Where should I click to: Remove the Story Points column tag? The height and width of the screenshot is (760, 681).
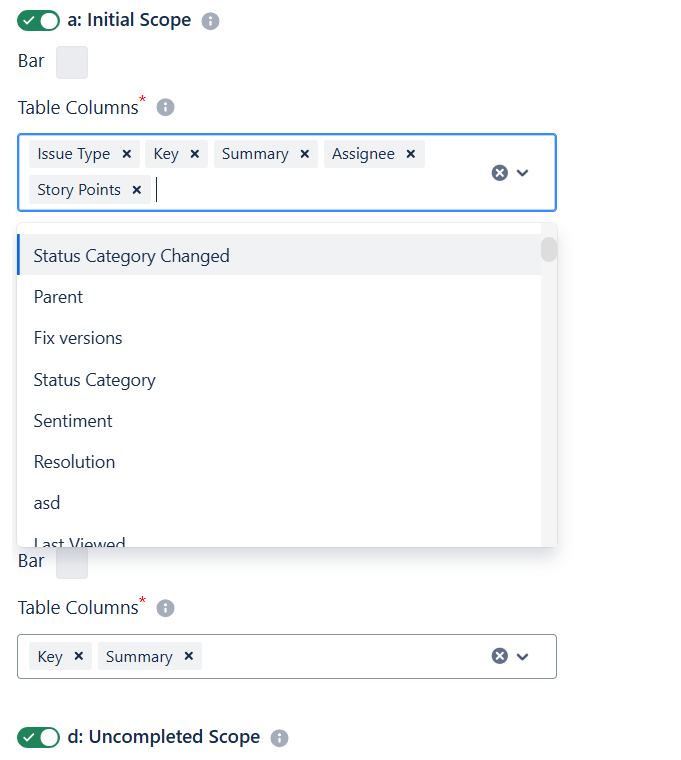click(x=137, y=190)
